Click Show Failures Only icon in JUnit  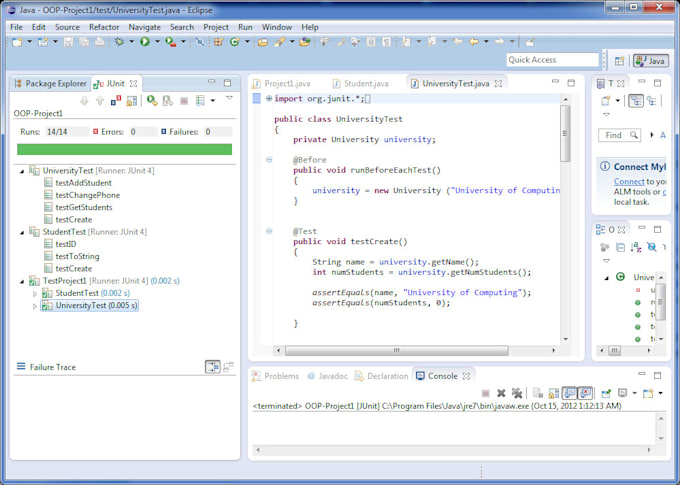pos(117,100)
